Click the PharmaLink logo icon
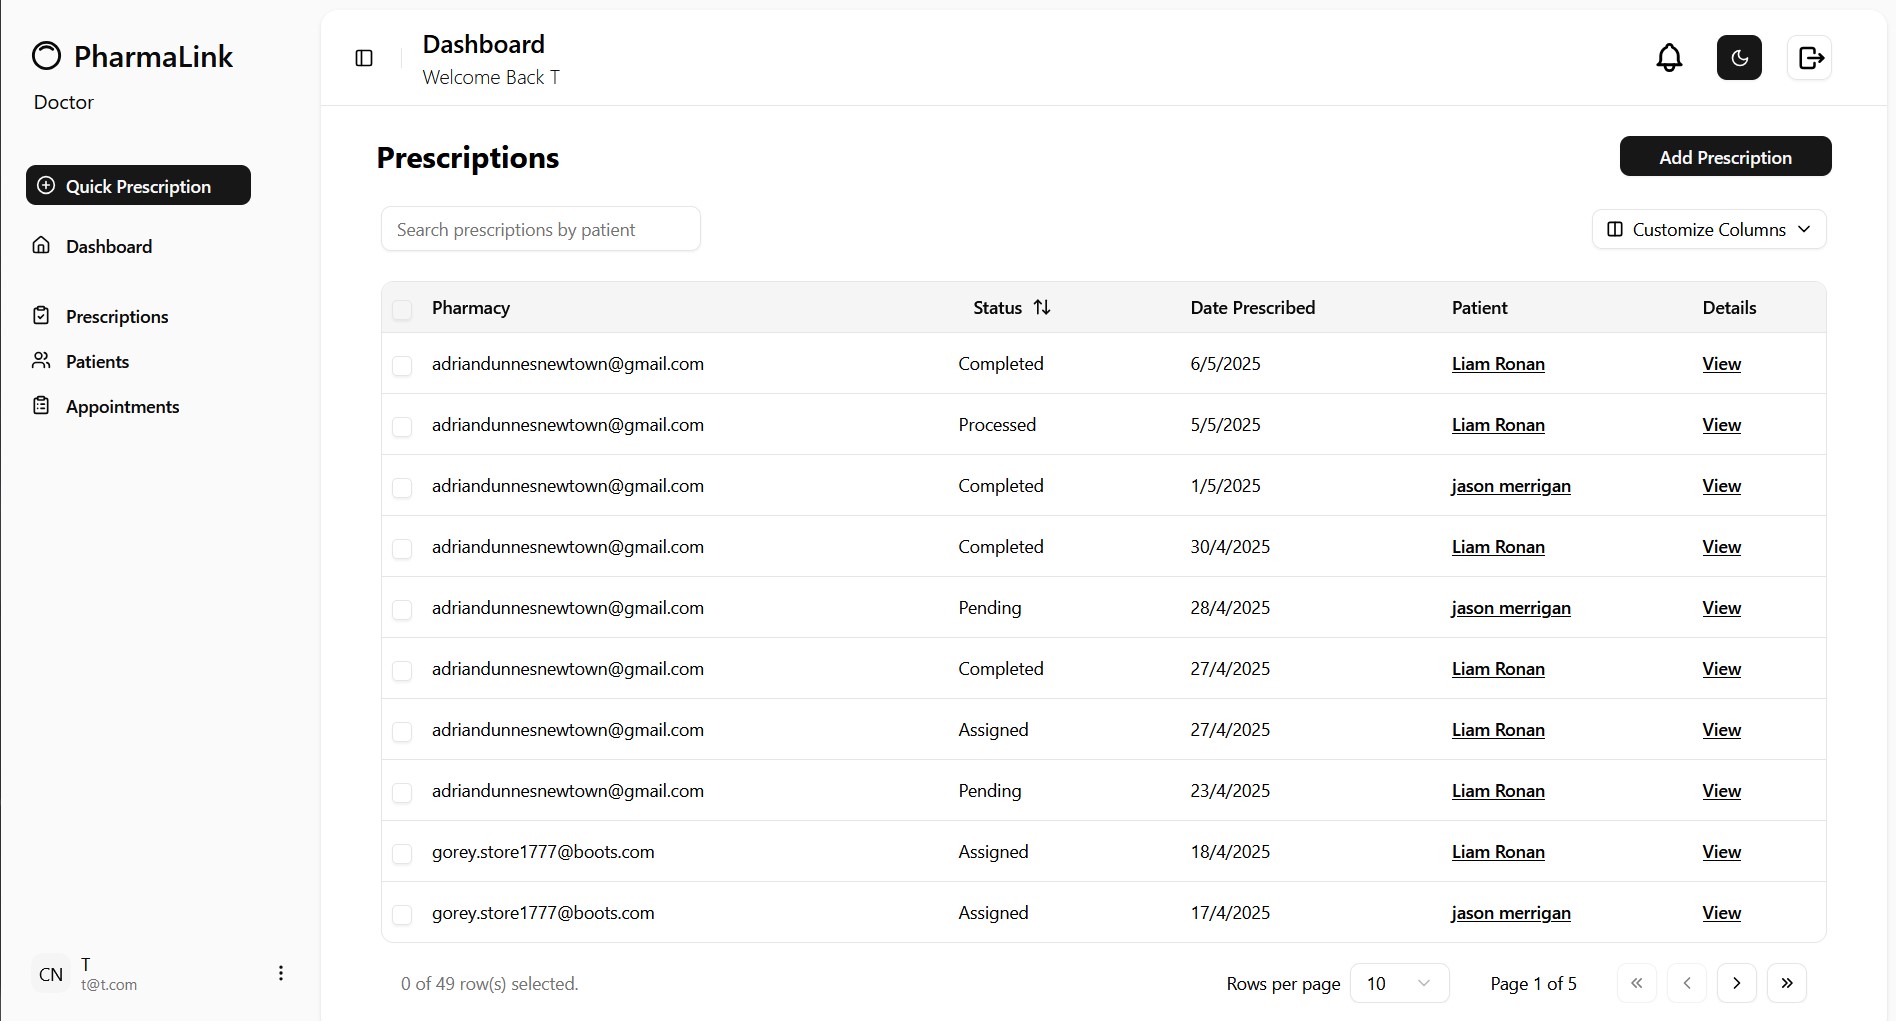The image size is (1896, 1021). (x=46, y=56)
